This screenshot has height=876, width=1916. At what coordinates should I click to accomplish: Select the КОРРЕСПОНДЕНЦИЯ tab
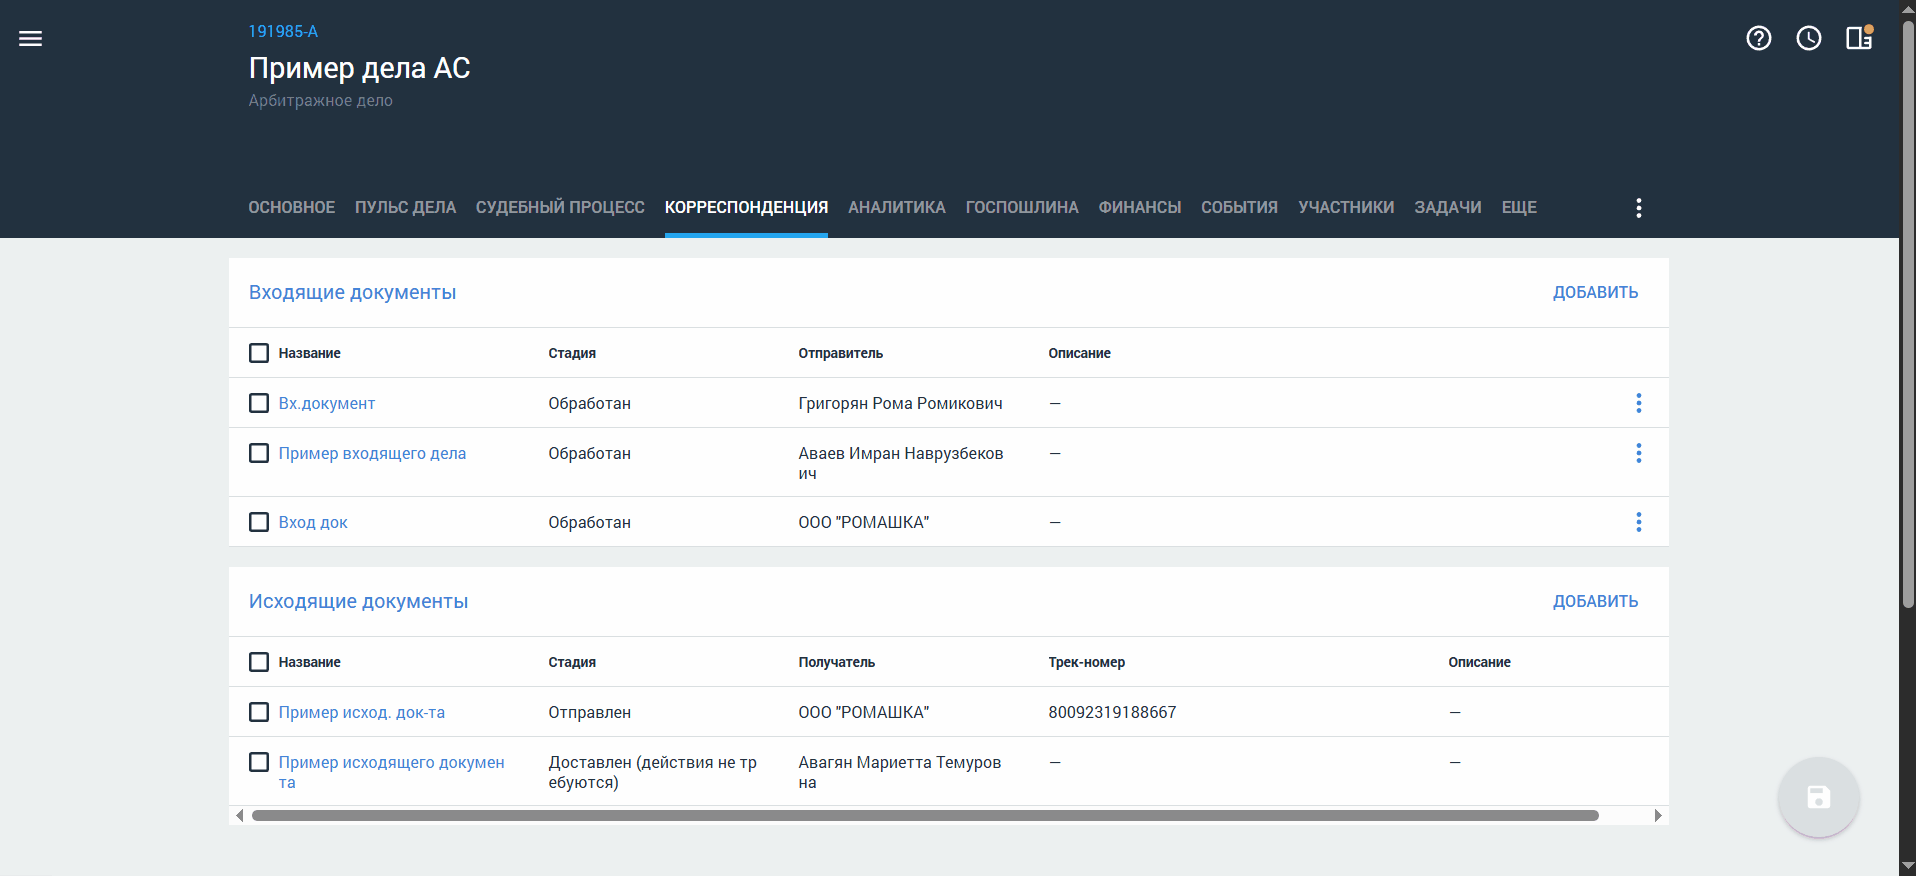(x=746, y=207)
